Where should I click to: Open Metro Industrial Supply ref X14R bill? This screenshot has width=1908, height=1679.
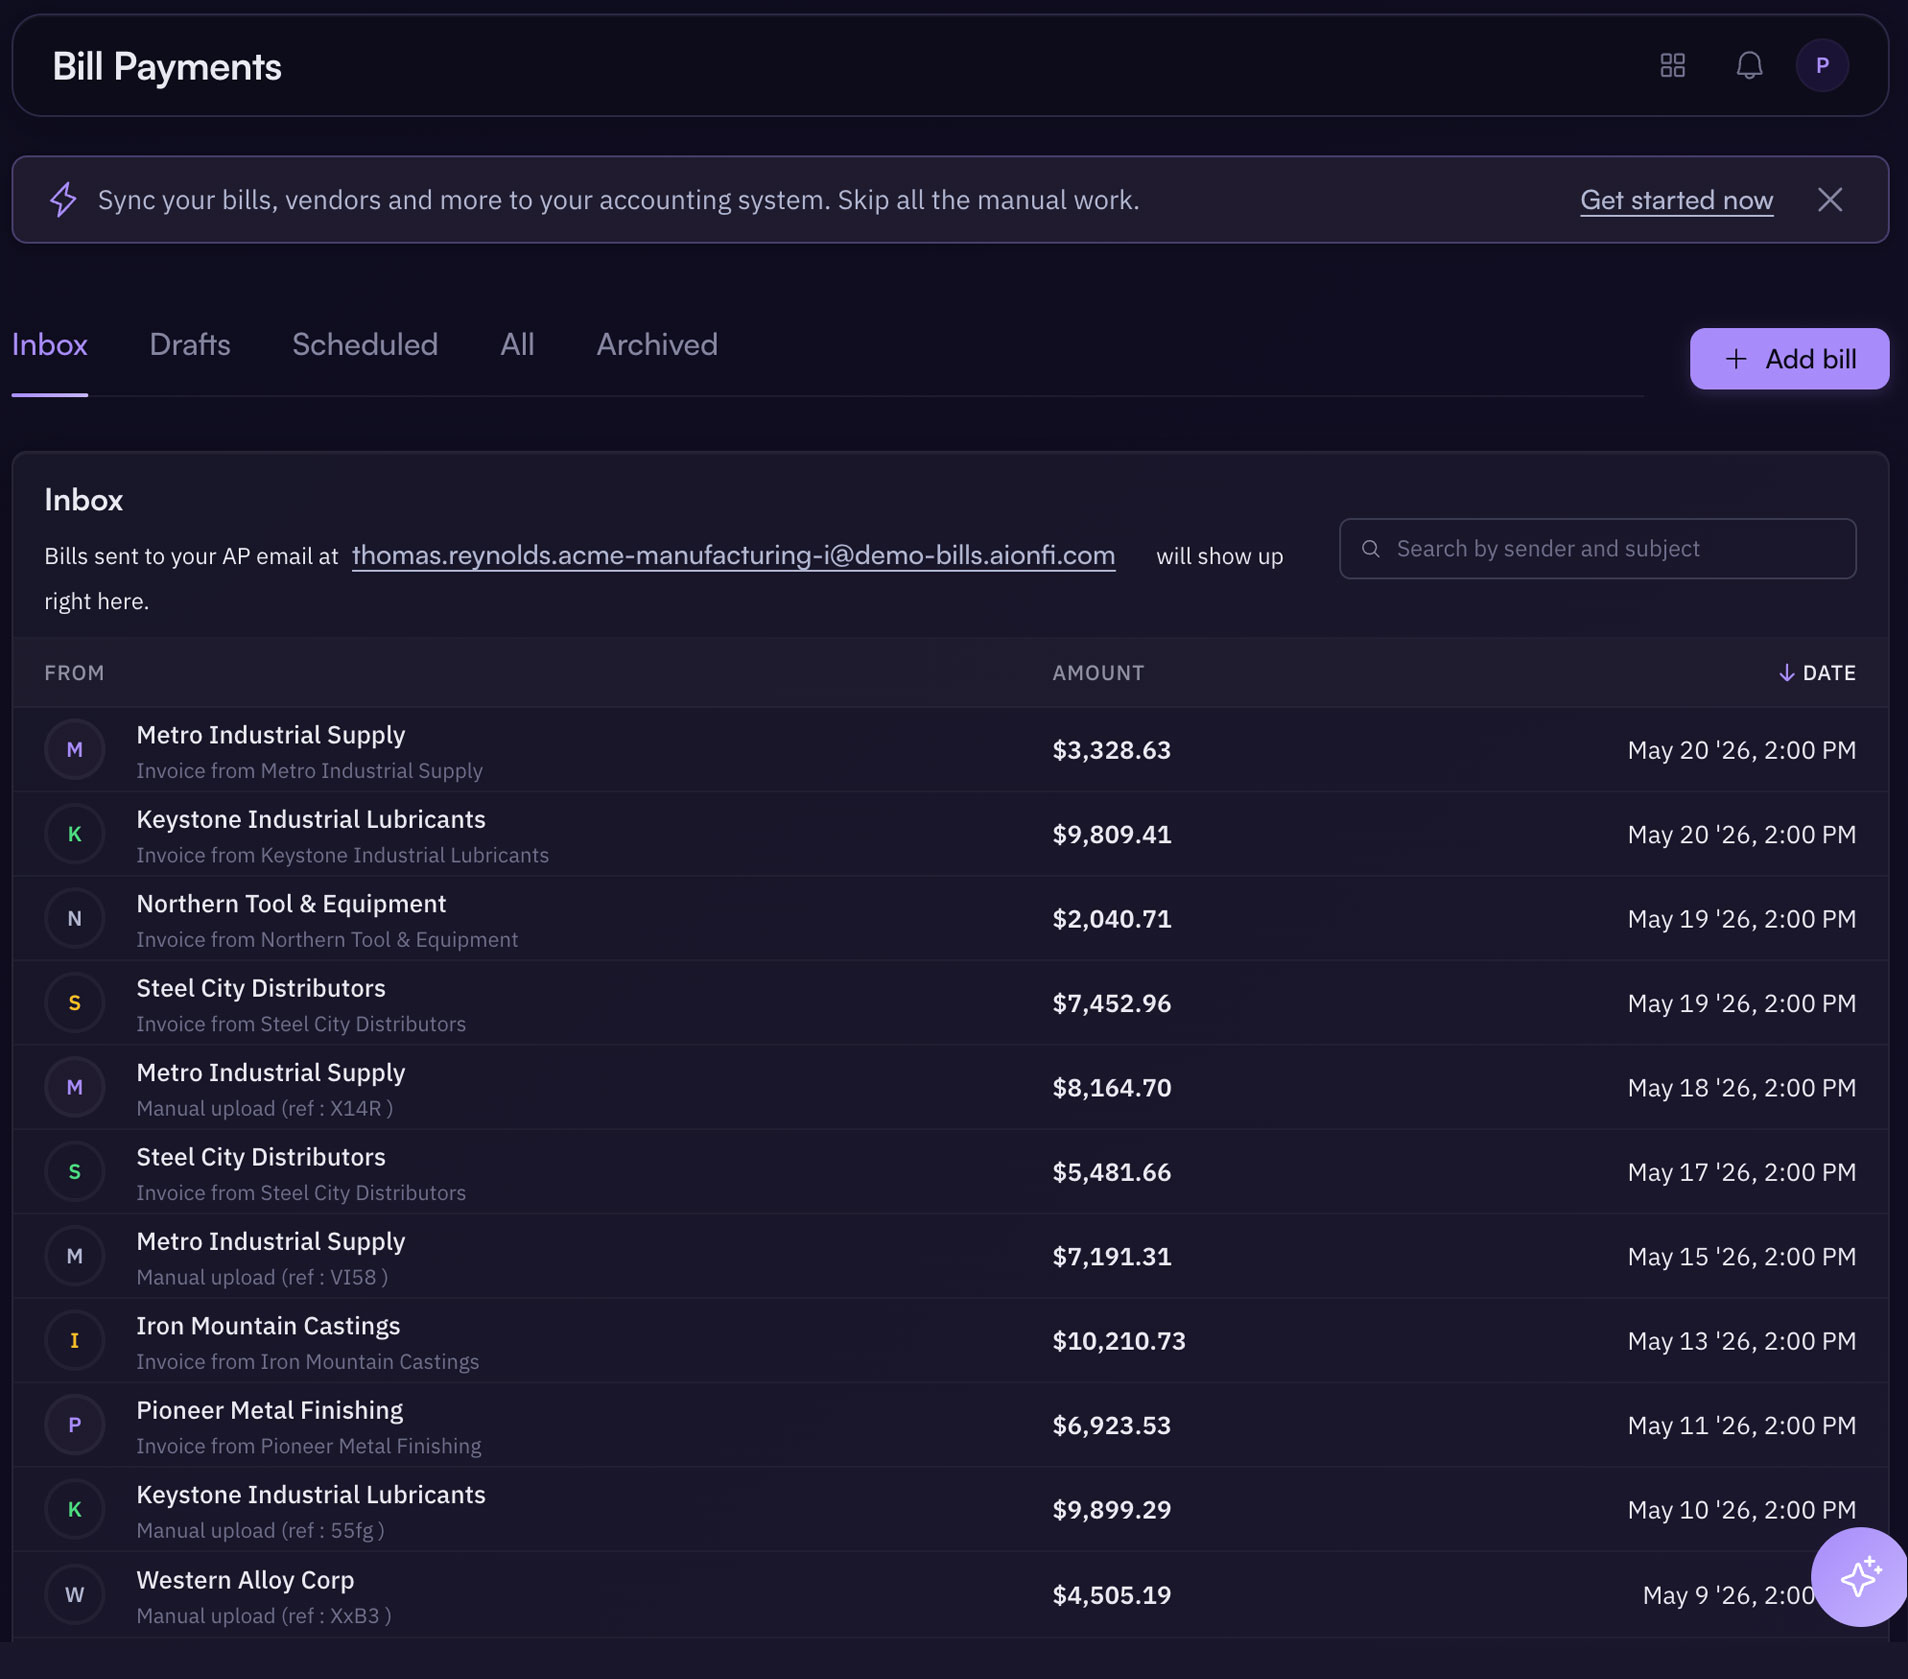tap(950, 1088)
